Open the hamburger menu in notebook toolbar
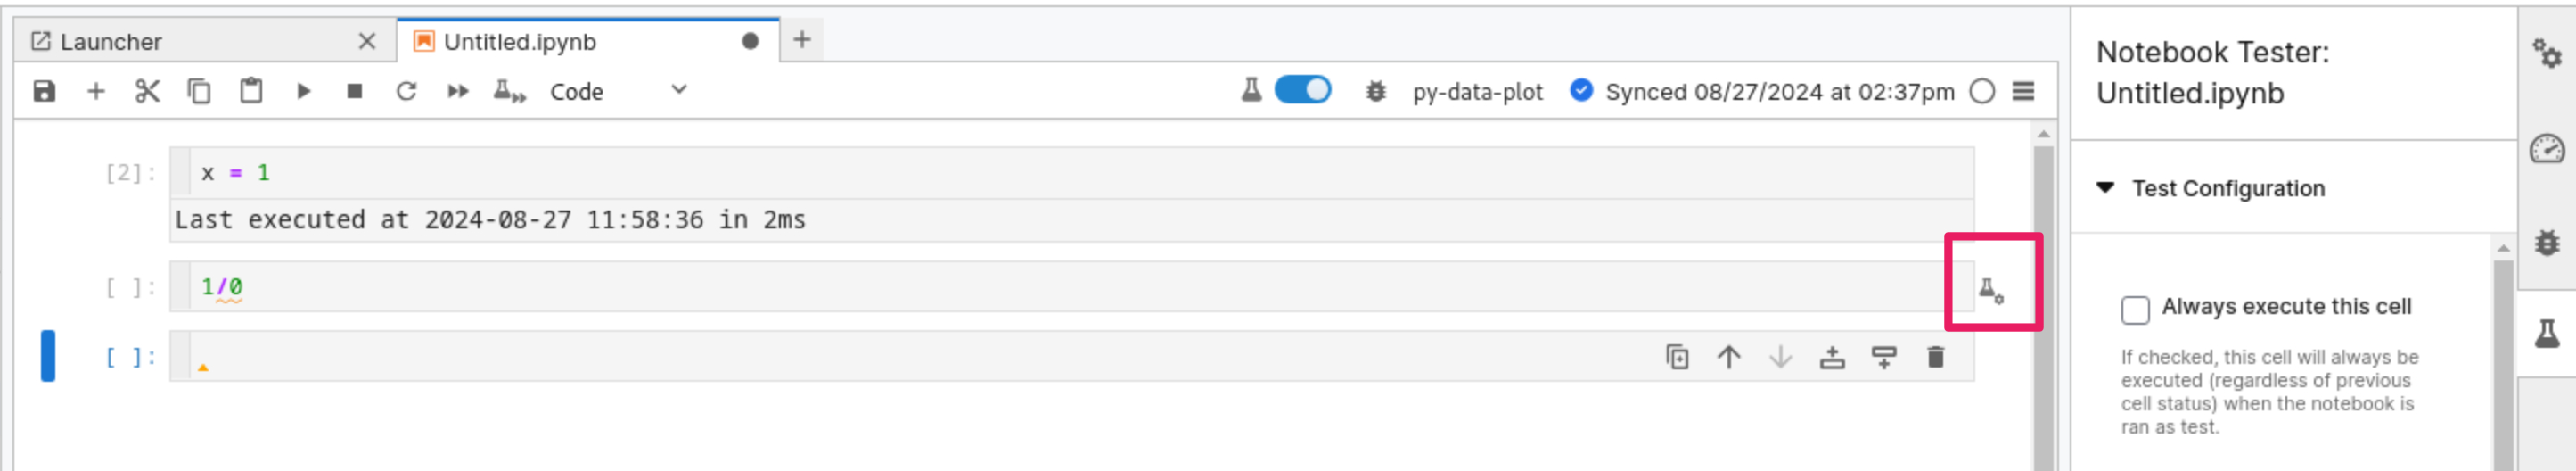 pyautogui.click(x=2023, y=92)
